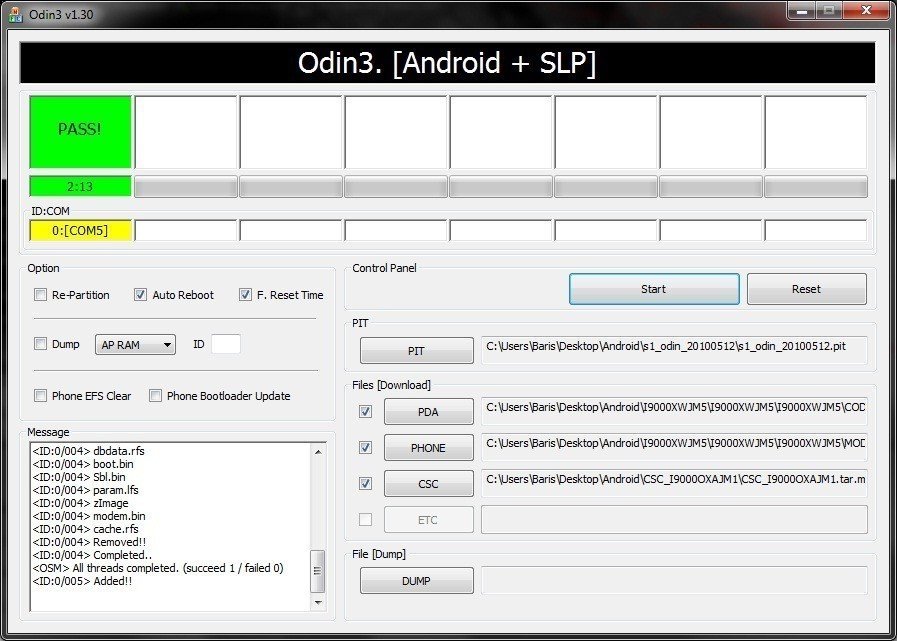Click the 'param.lfs' log entry

[x=85, y=490]
